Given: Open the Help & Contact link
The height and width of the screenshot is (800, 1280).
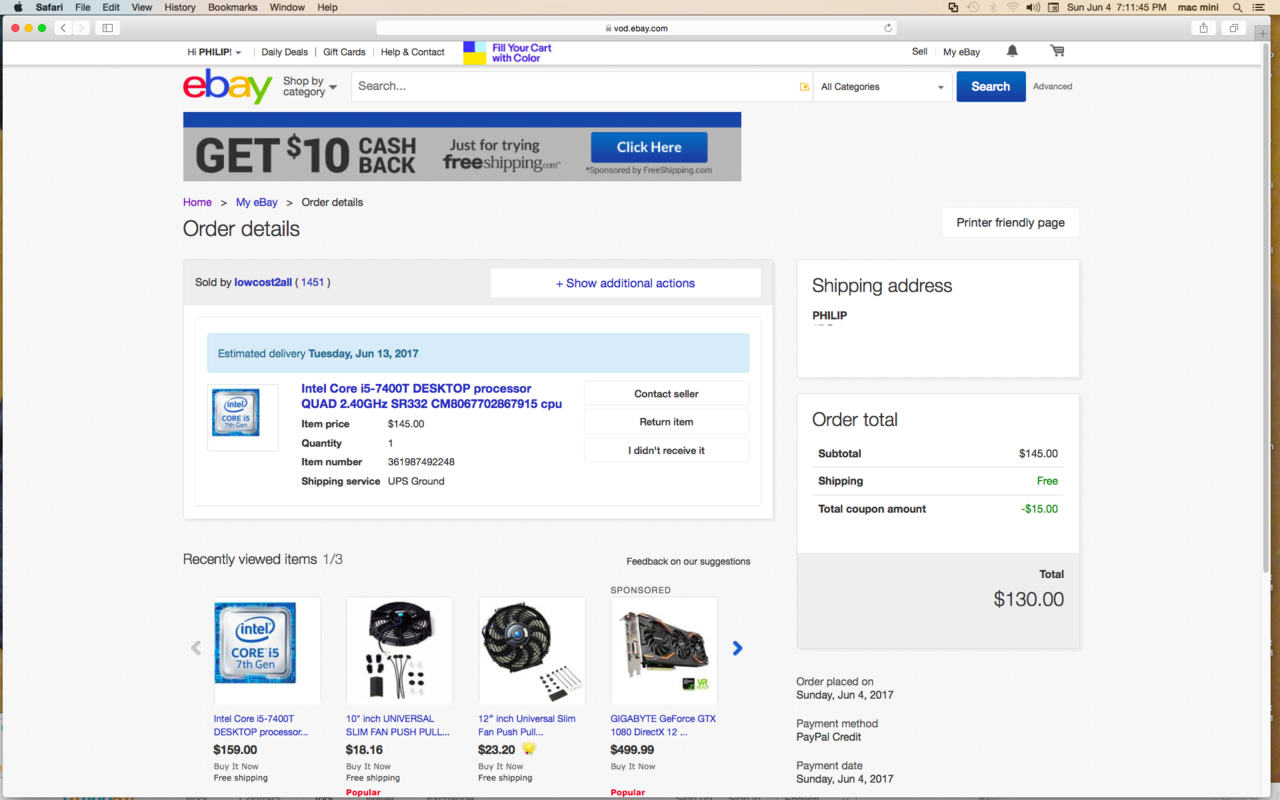Looking at the screenshot, I should coord(412,52).
